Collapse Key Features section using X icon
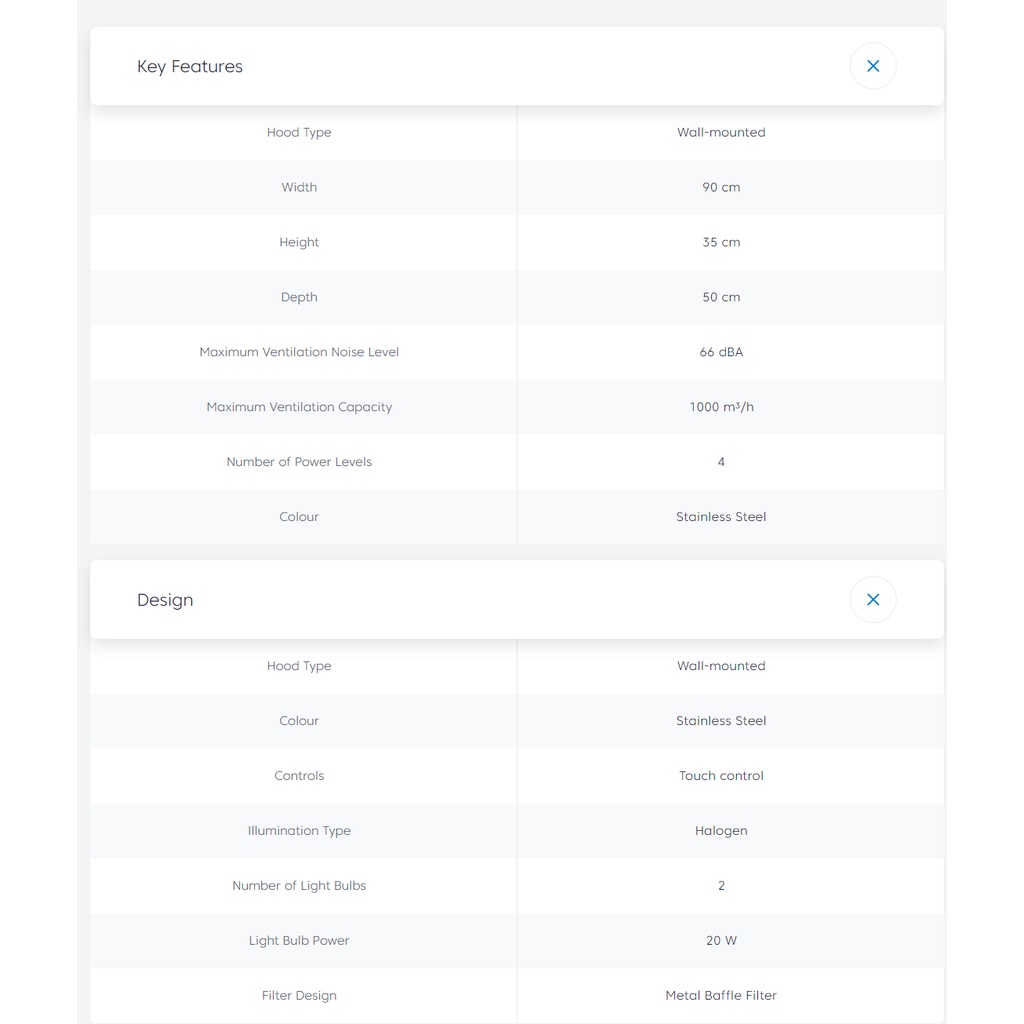 872,66
